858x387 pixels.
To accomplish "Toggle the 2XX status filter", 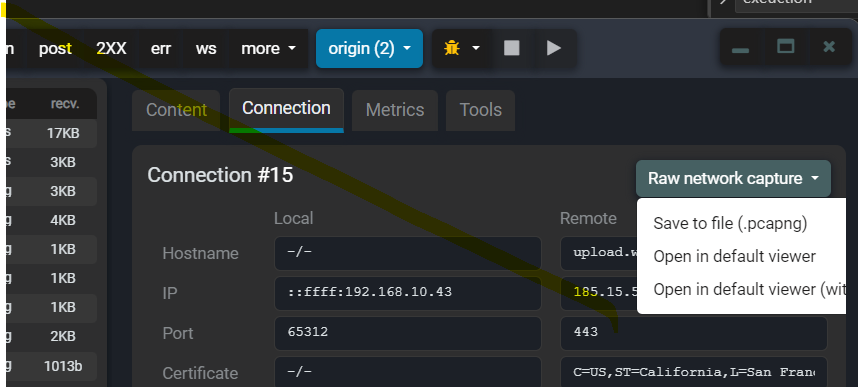I will pyautogui.click(x=111, y=49).
